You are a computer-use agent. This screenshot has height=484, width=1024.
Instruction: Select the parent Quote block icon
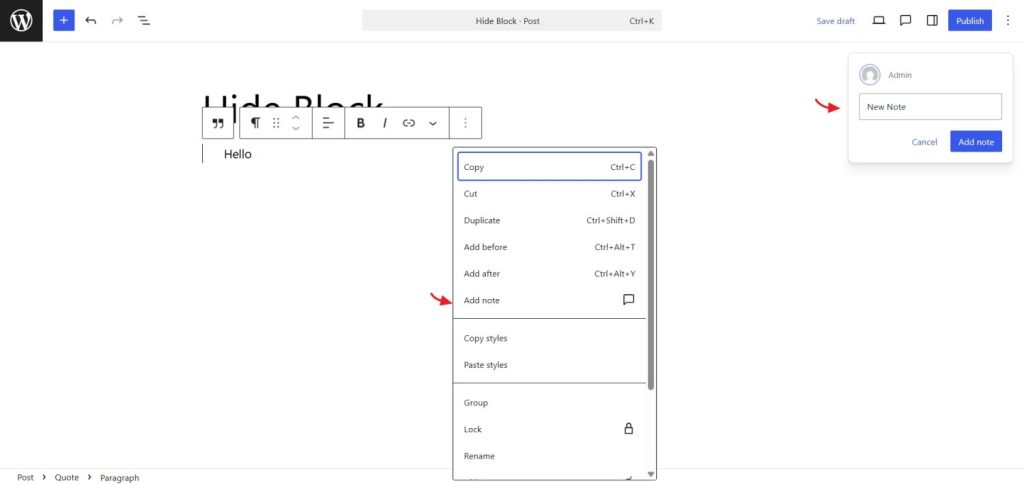(x=218, y=123)
